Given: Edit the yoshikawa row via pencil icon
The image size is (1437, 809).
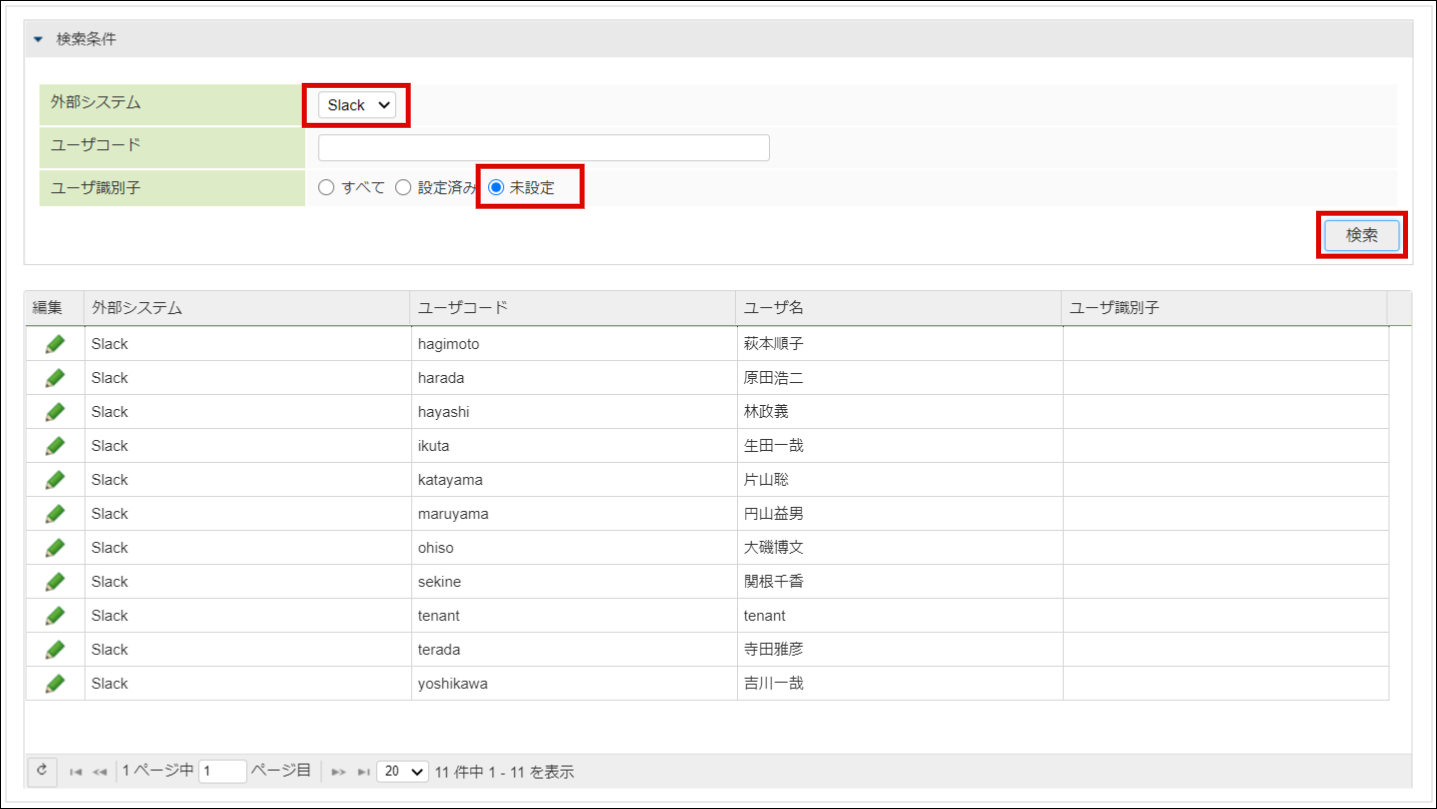Looking at the screenshot, I should [x=55, y=684].
